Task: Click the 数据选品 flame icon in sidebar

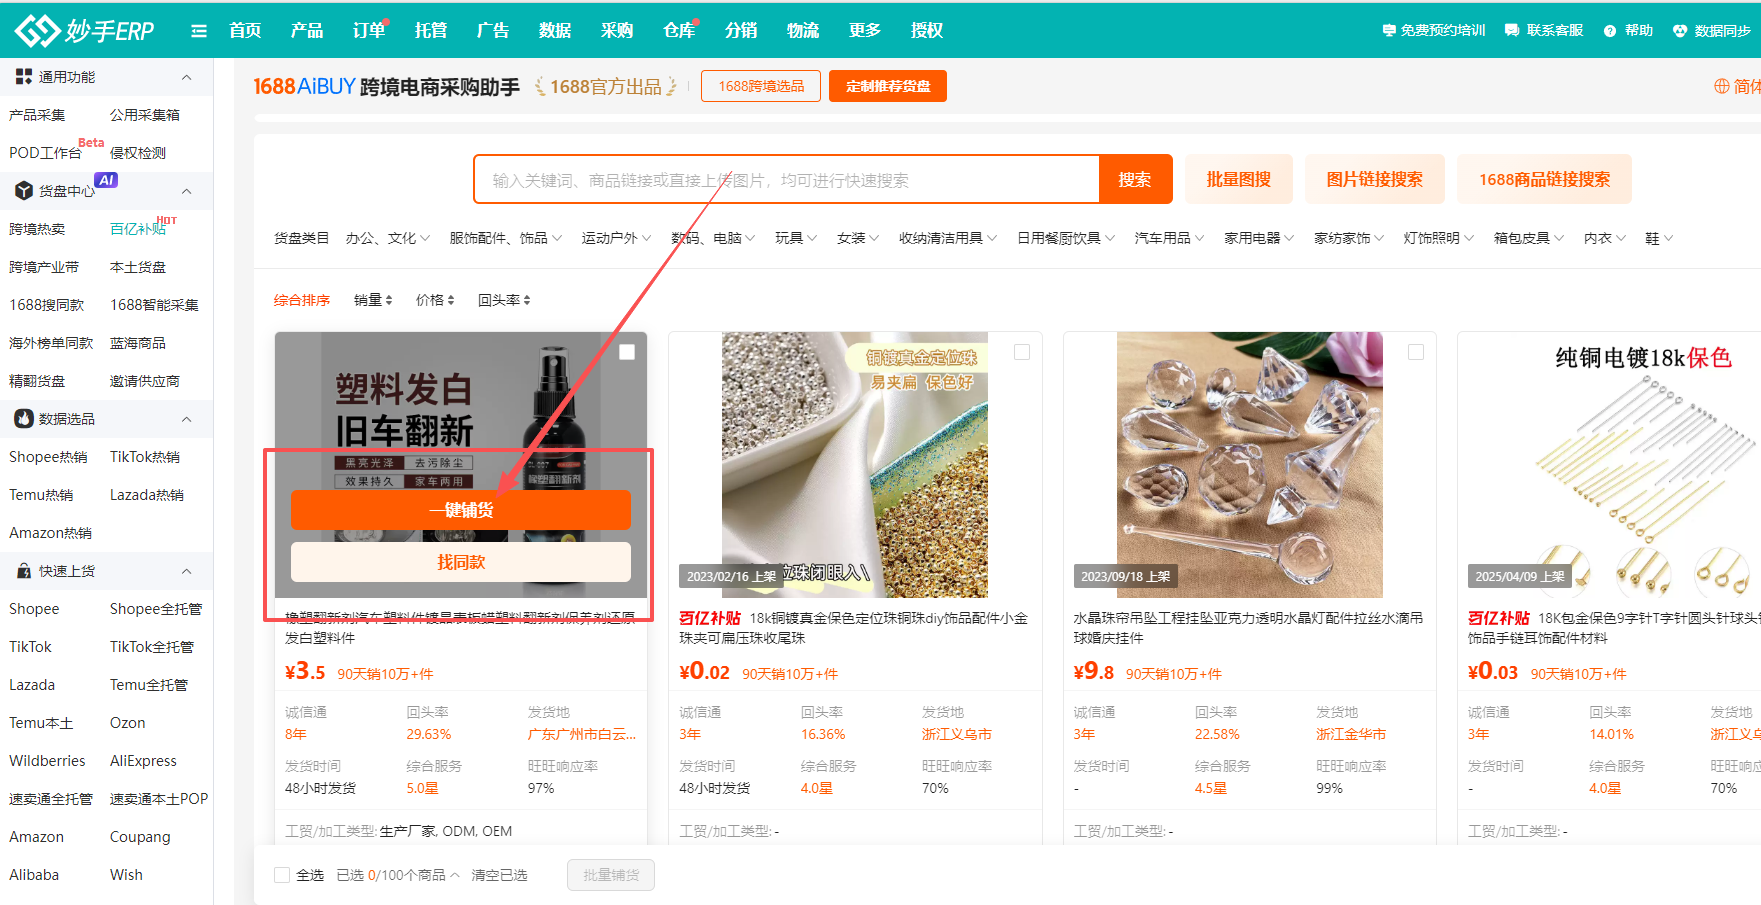Action: click(22, 418)
